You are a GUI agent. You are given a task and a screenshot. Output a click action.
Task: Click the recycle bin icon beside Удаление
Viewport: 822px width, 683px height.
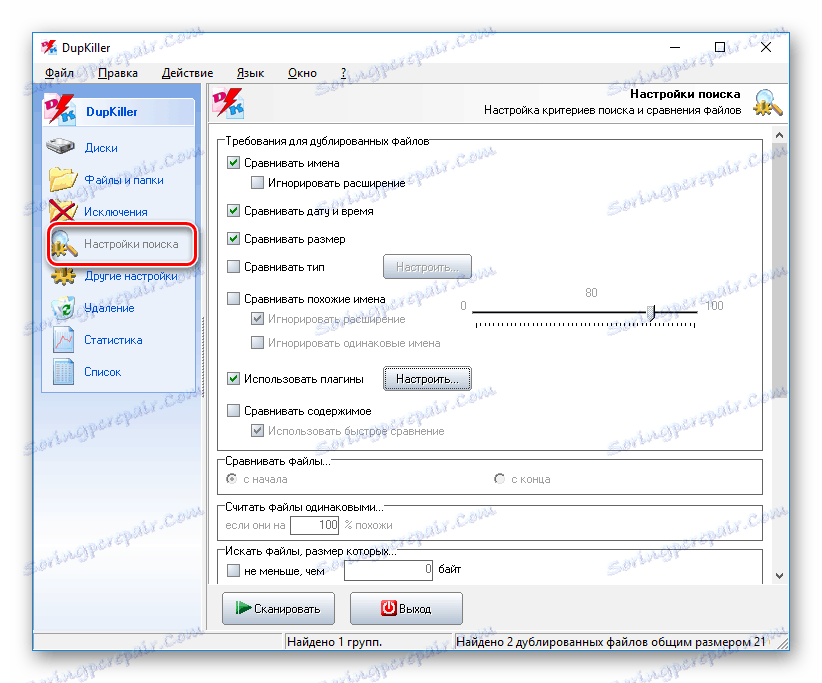point(63,308)
